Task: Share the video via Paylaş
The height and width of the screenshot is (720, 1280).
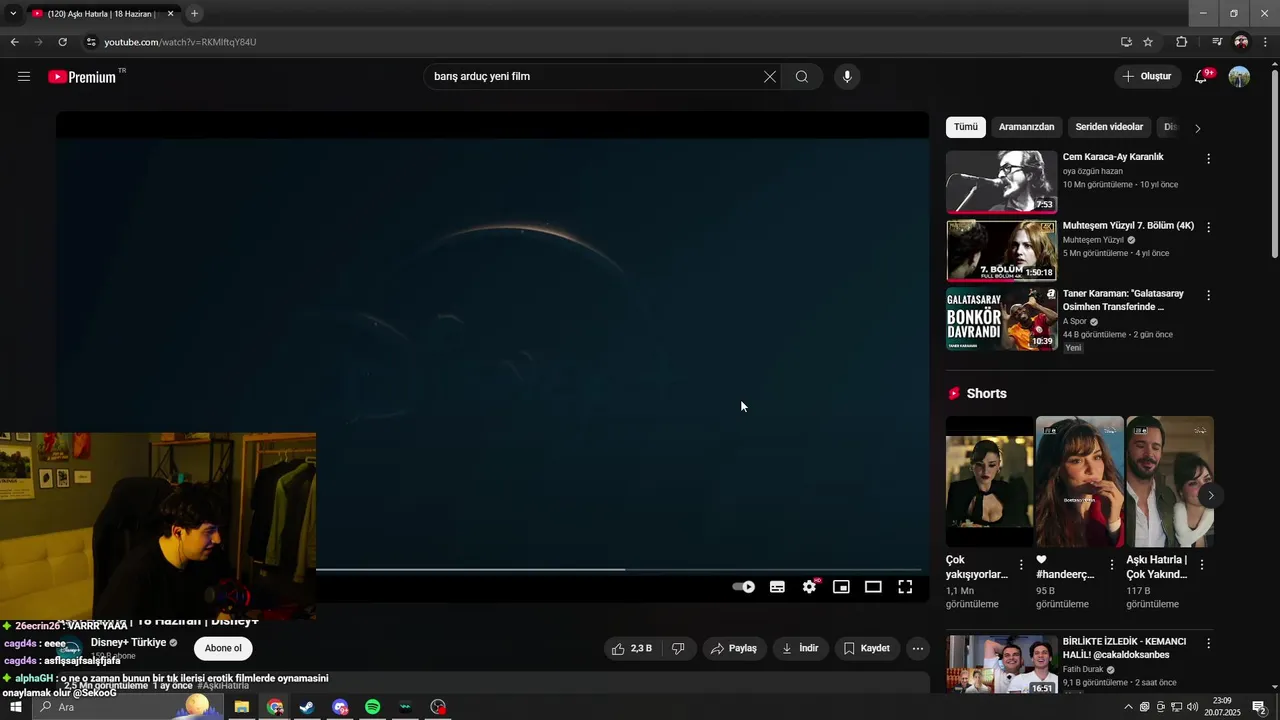Action: tap(734, 649)
